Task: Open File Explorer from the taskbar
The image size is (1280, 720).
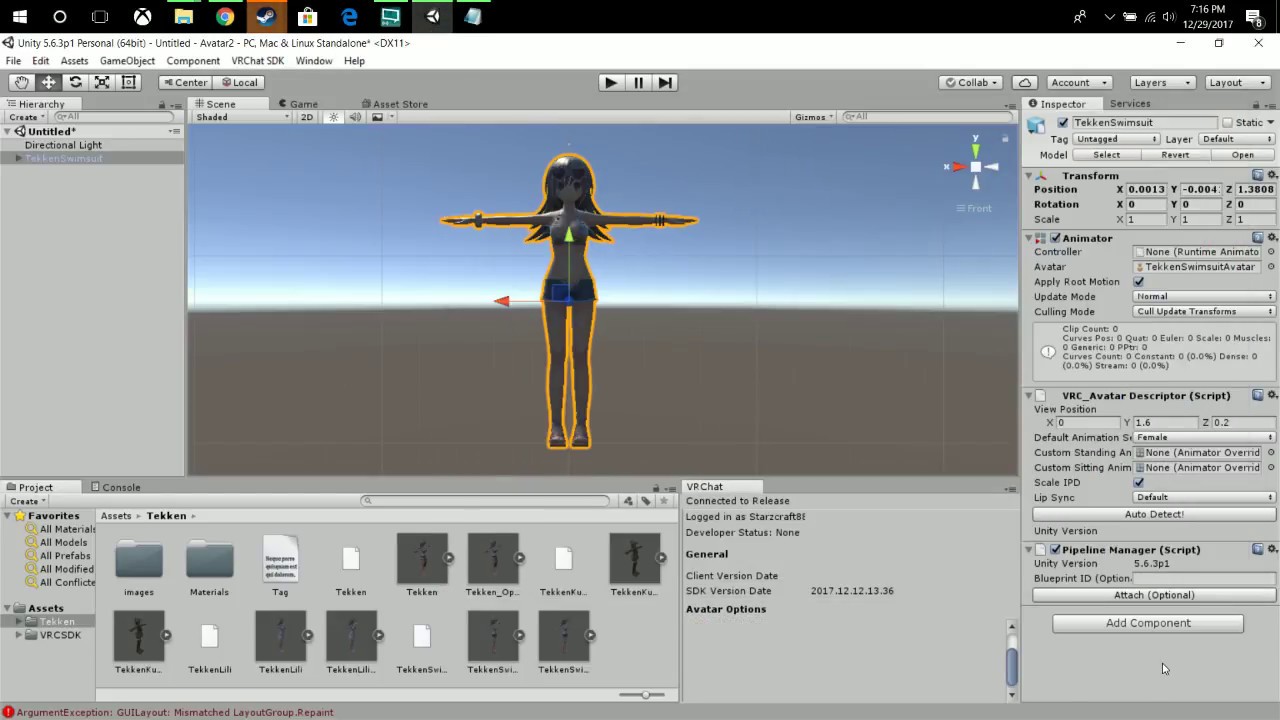Action: pyautogui.click(x=183, y=16)
